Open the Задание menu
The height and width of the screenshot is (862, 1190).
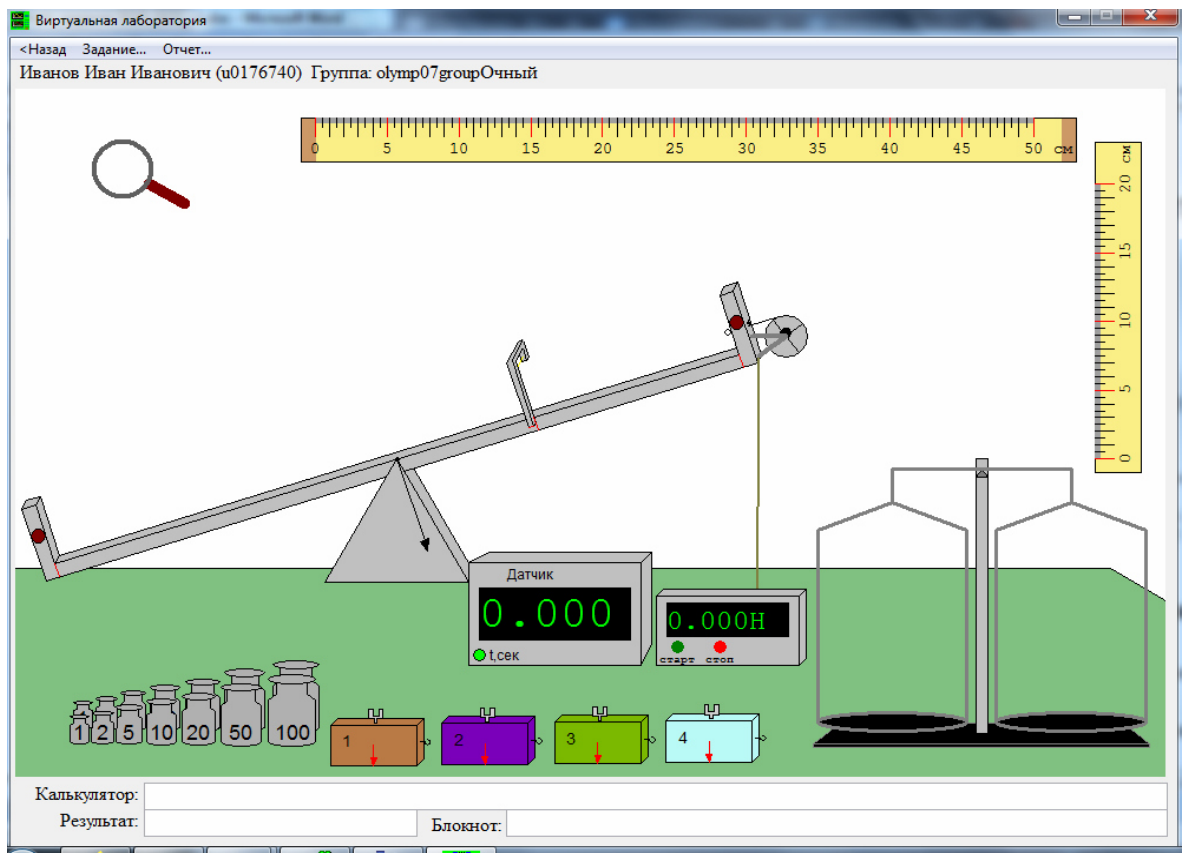114,49
